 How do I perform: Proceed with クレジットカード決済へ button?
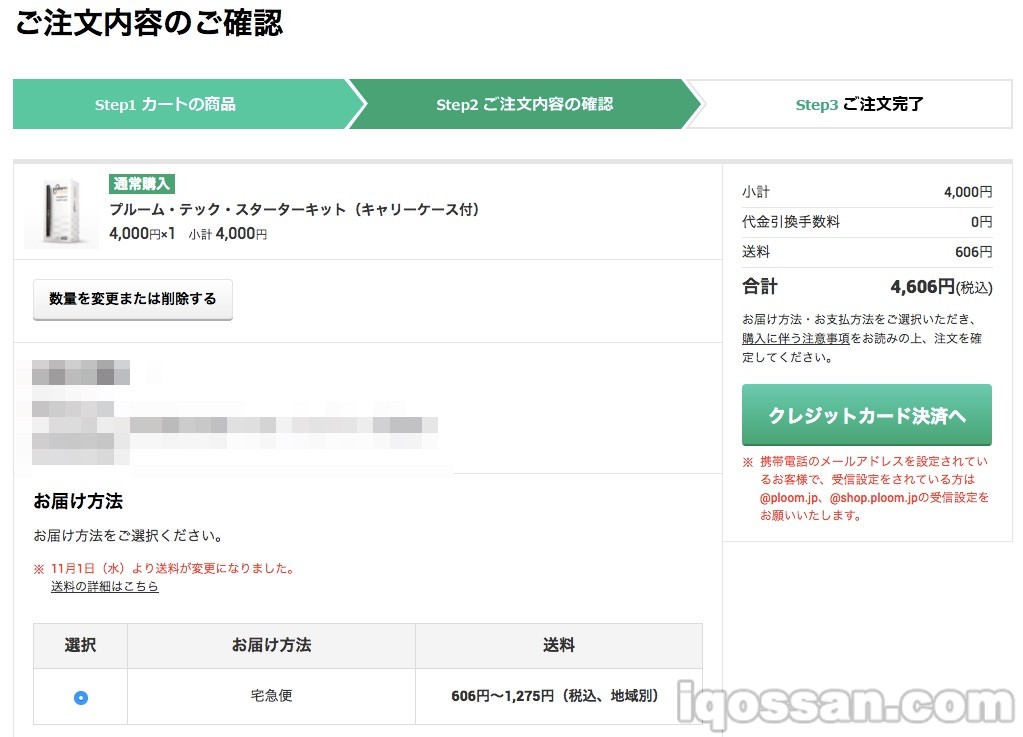(x=866, y=415)
